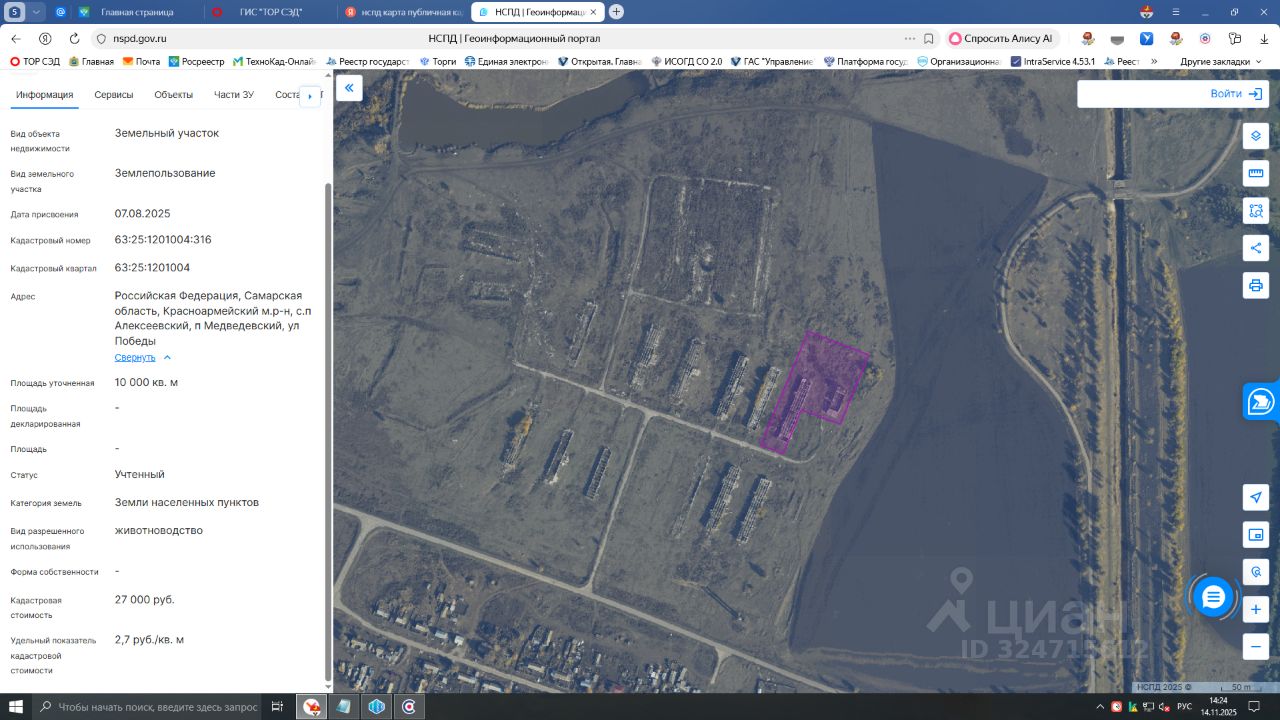Switch to the Информация tab
Viewport: 1280px width, 720px height.
(45, 95)
